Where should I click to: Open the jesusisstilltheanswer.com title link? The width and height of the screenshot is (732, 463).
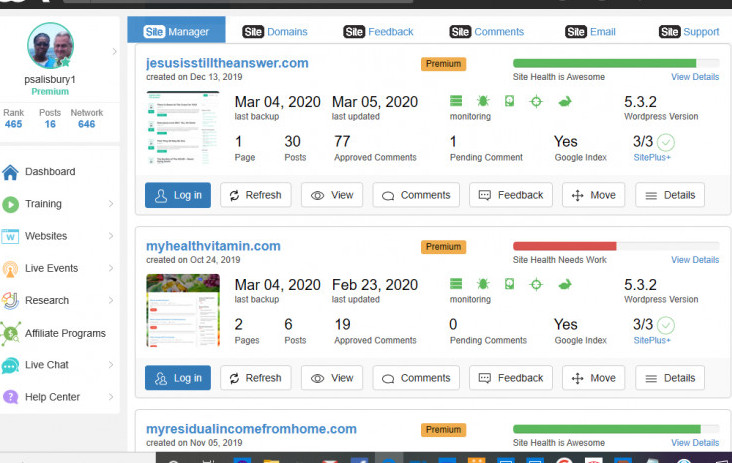(x=227, y=63)
